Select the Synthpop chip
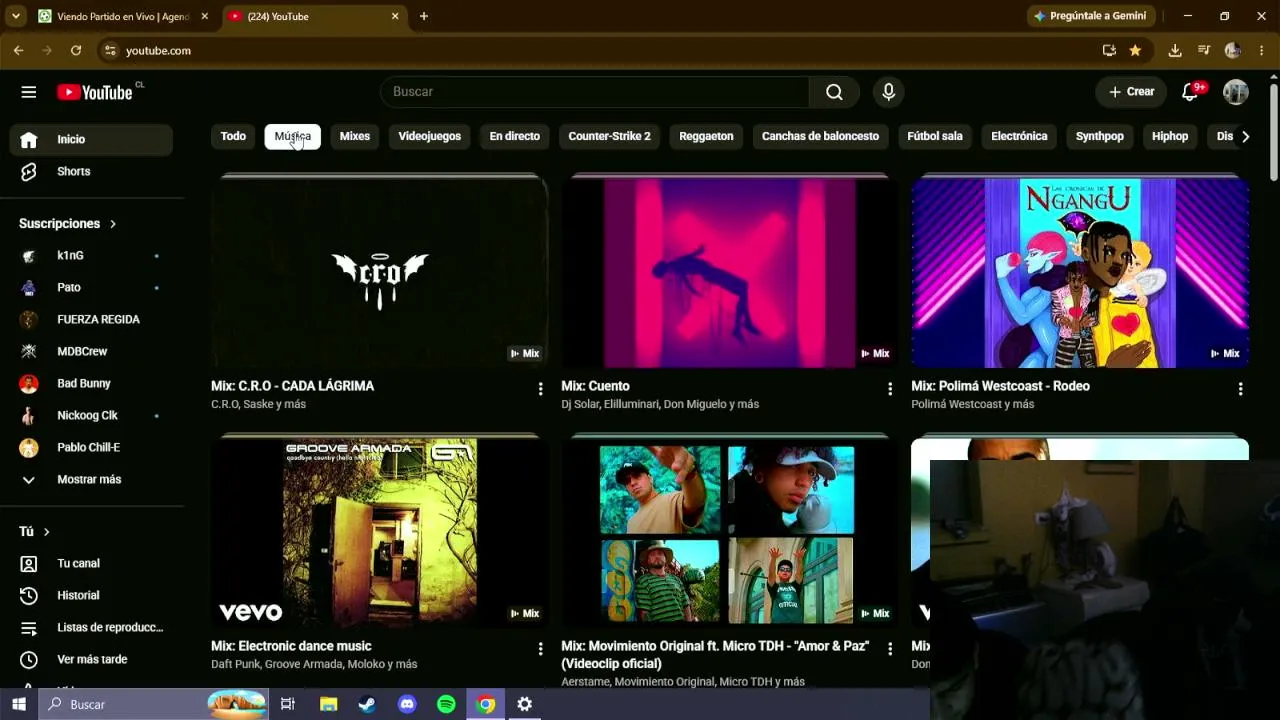The width and height of the screenshot is (1280, 720). [1100, 136]
